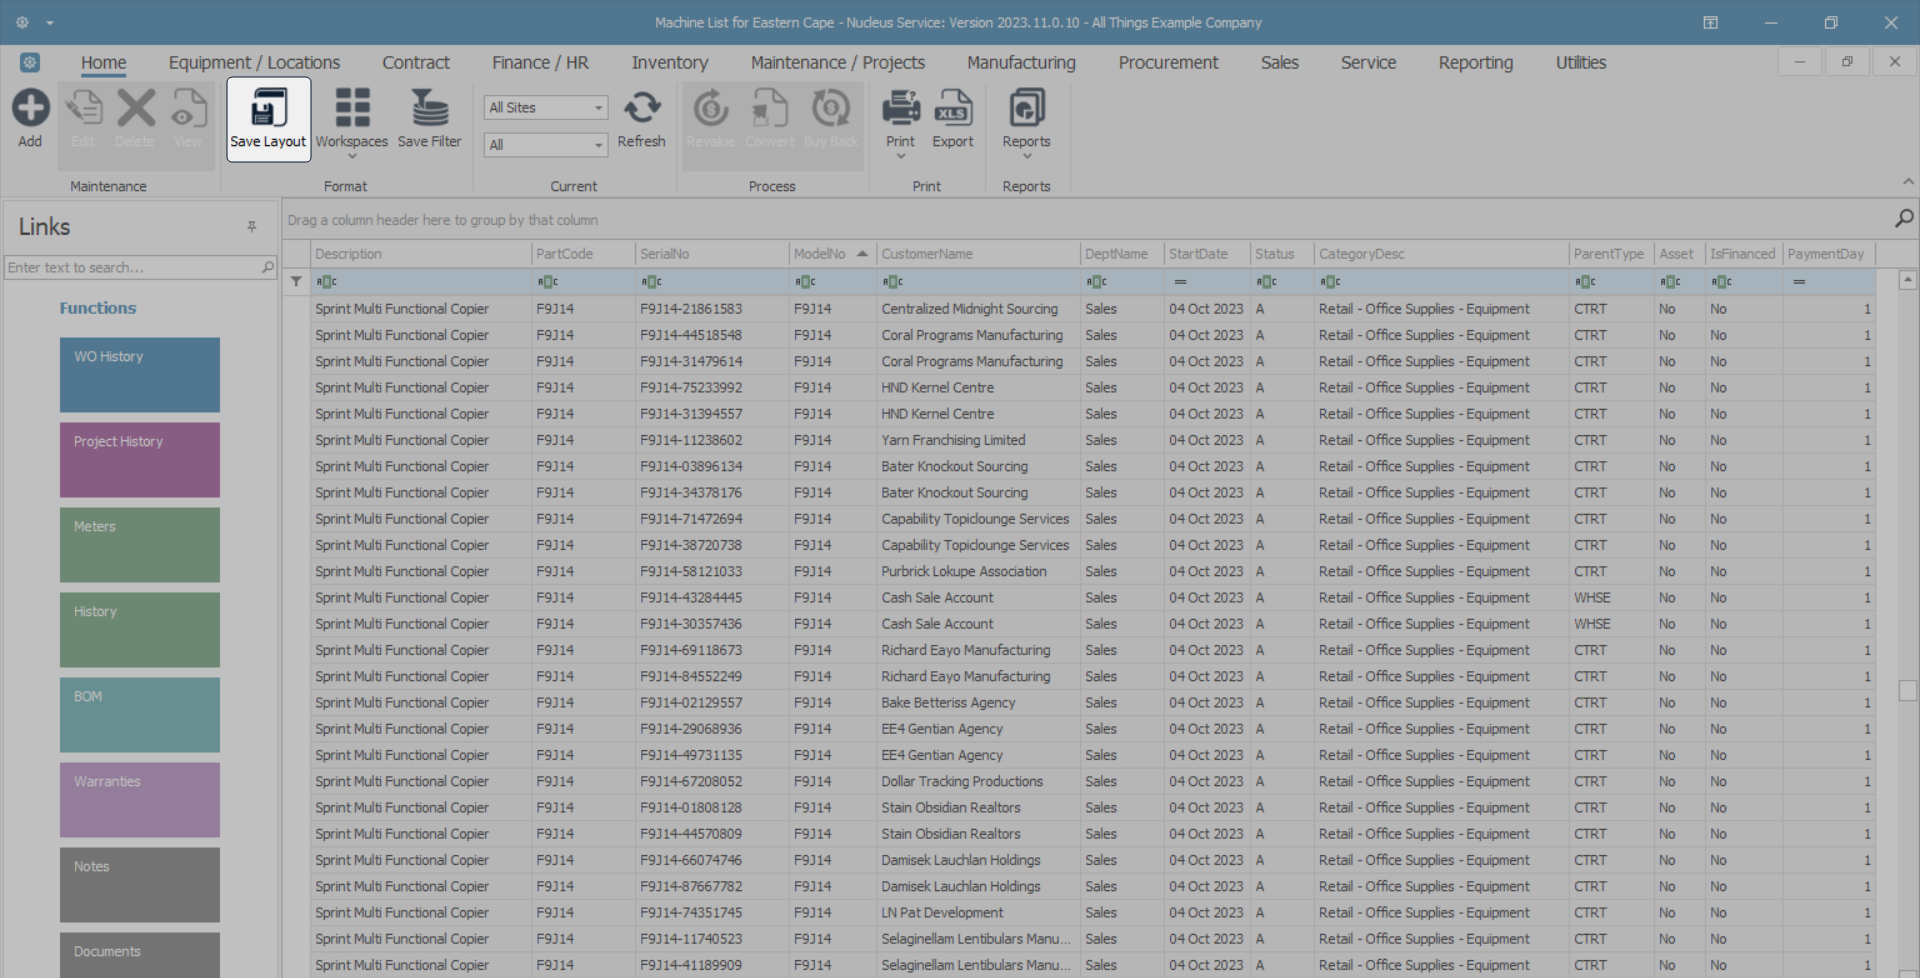This screenshot has height=978, width=1920.
Task: Export the list to XLS
Action: 952,109
